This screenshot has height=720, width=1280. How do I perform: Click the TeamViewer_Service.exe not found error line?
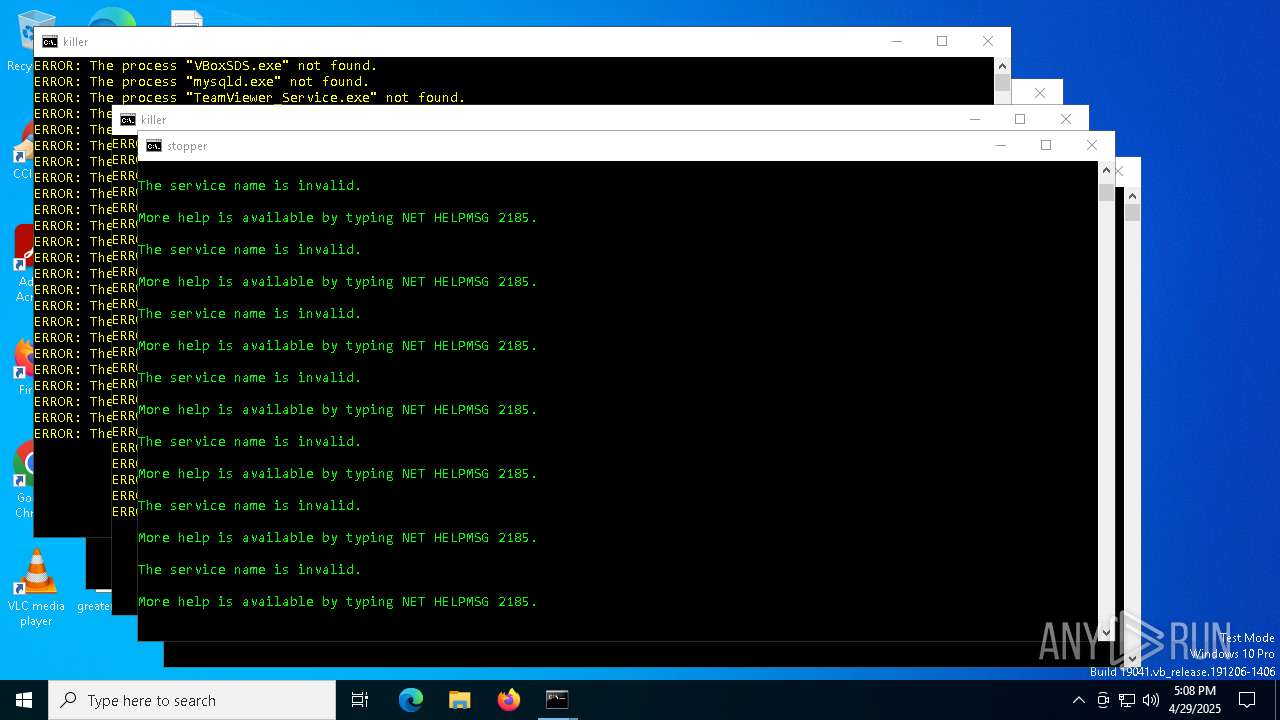pos(249,98)
